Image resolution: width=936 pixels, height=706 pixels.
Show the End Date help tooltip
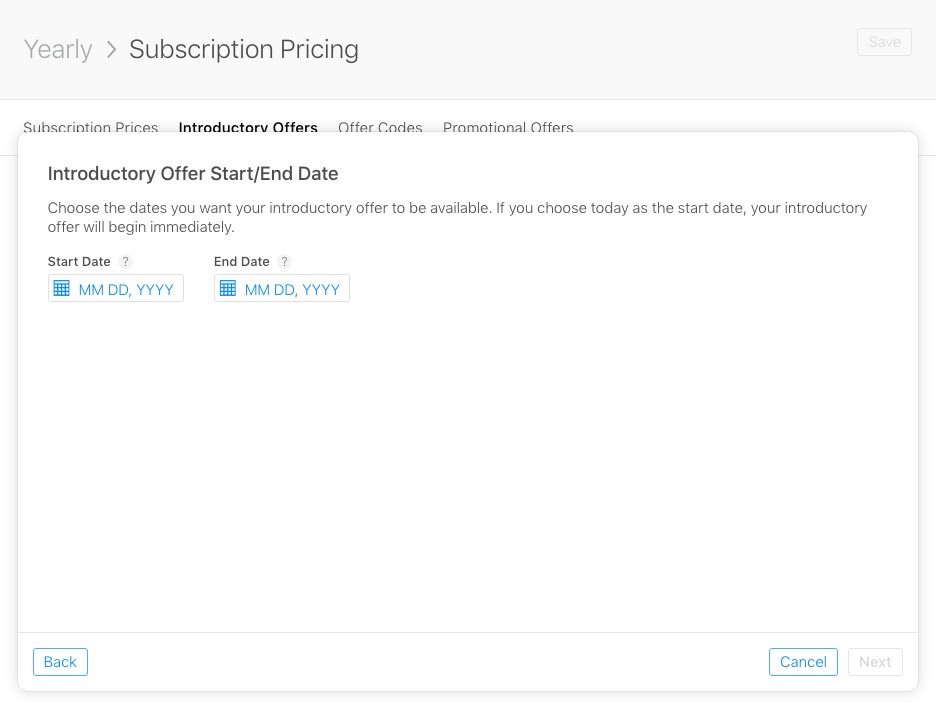pos(284,261)
